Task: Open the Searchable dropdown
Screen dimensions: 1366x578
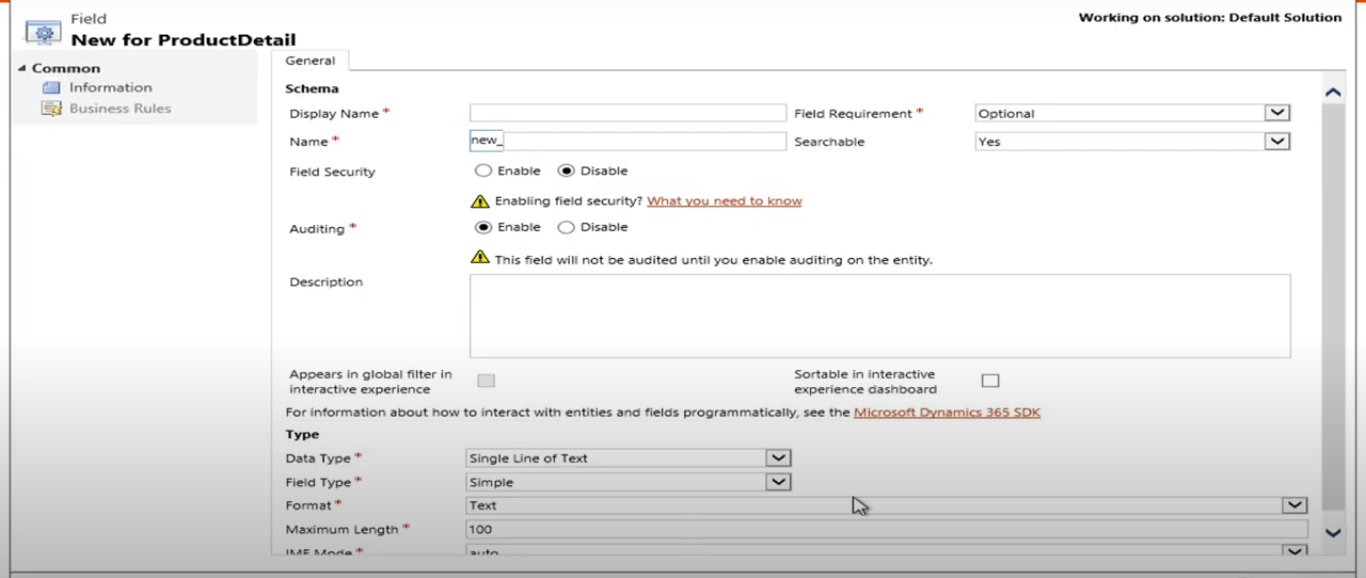Action: (1276, 141)
